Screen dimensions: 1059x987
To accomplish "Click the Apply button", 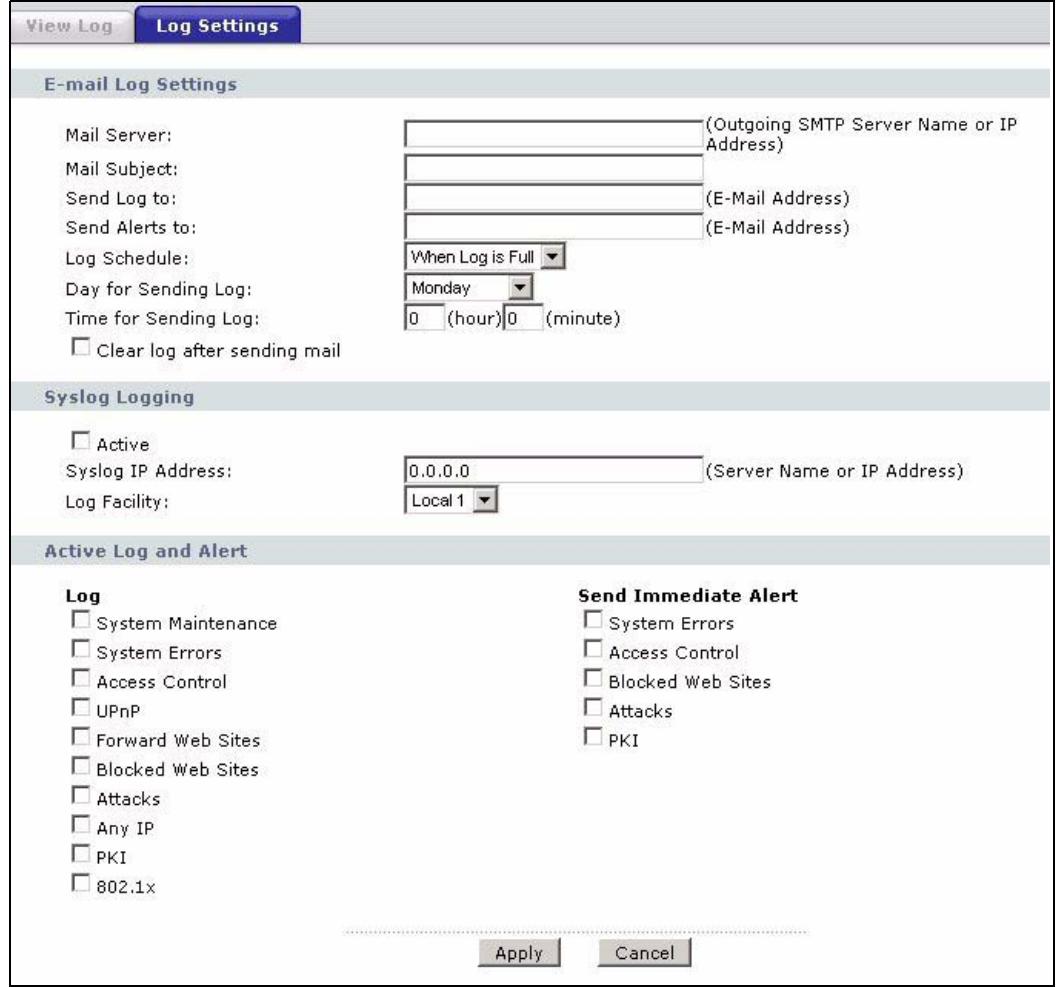I will pos(519,953).
